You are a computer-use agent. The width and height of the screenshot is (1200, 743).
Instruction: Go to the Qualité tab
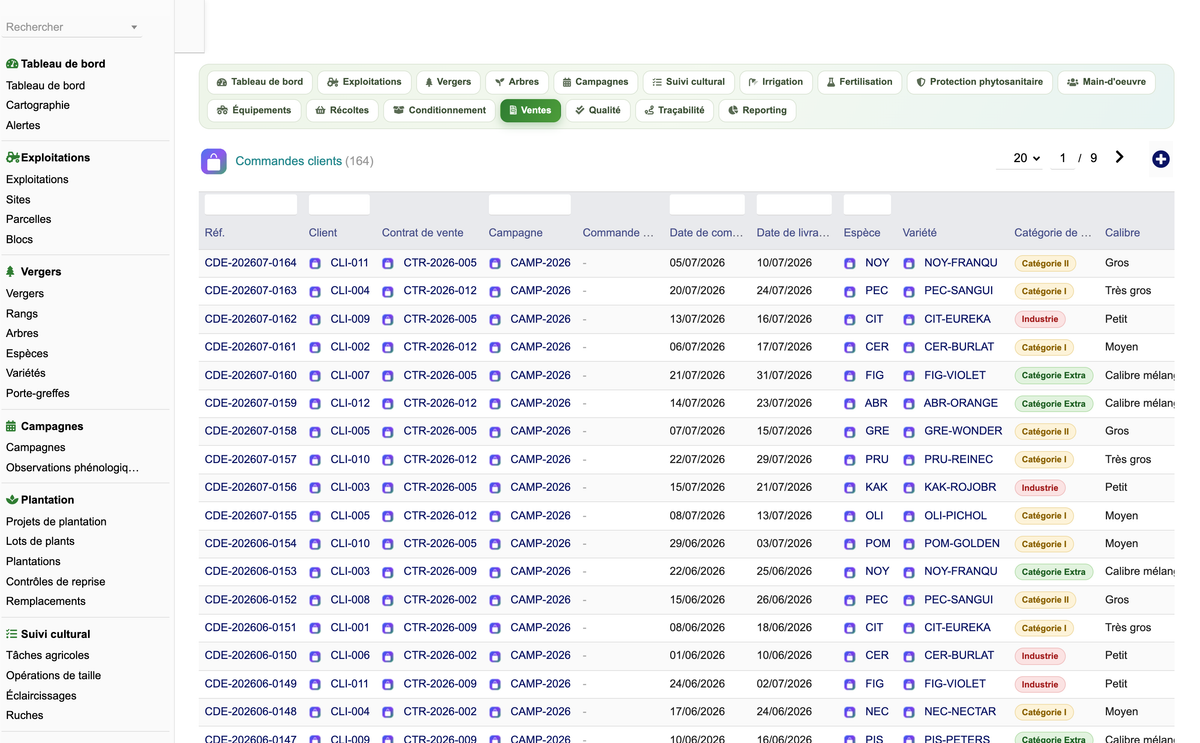[598, 110]
